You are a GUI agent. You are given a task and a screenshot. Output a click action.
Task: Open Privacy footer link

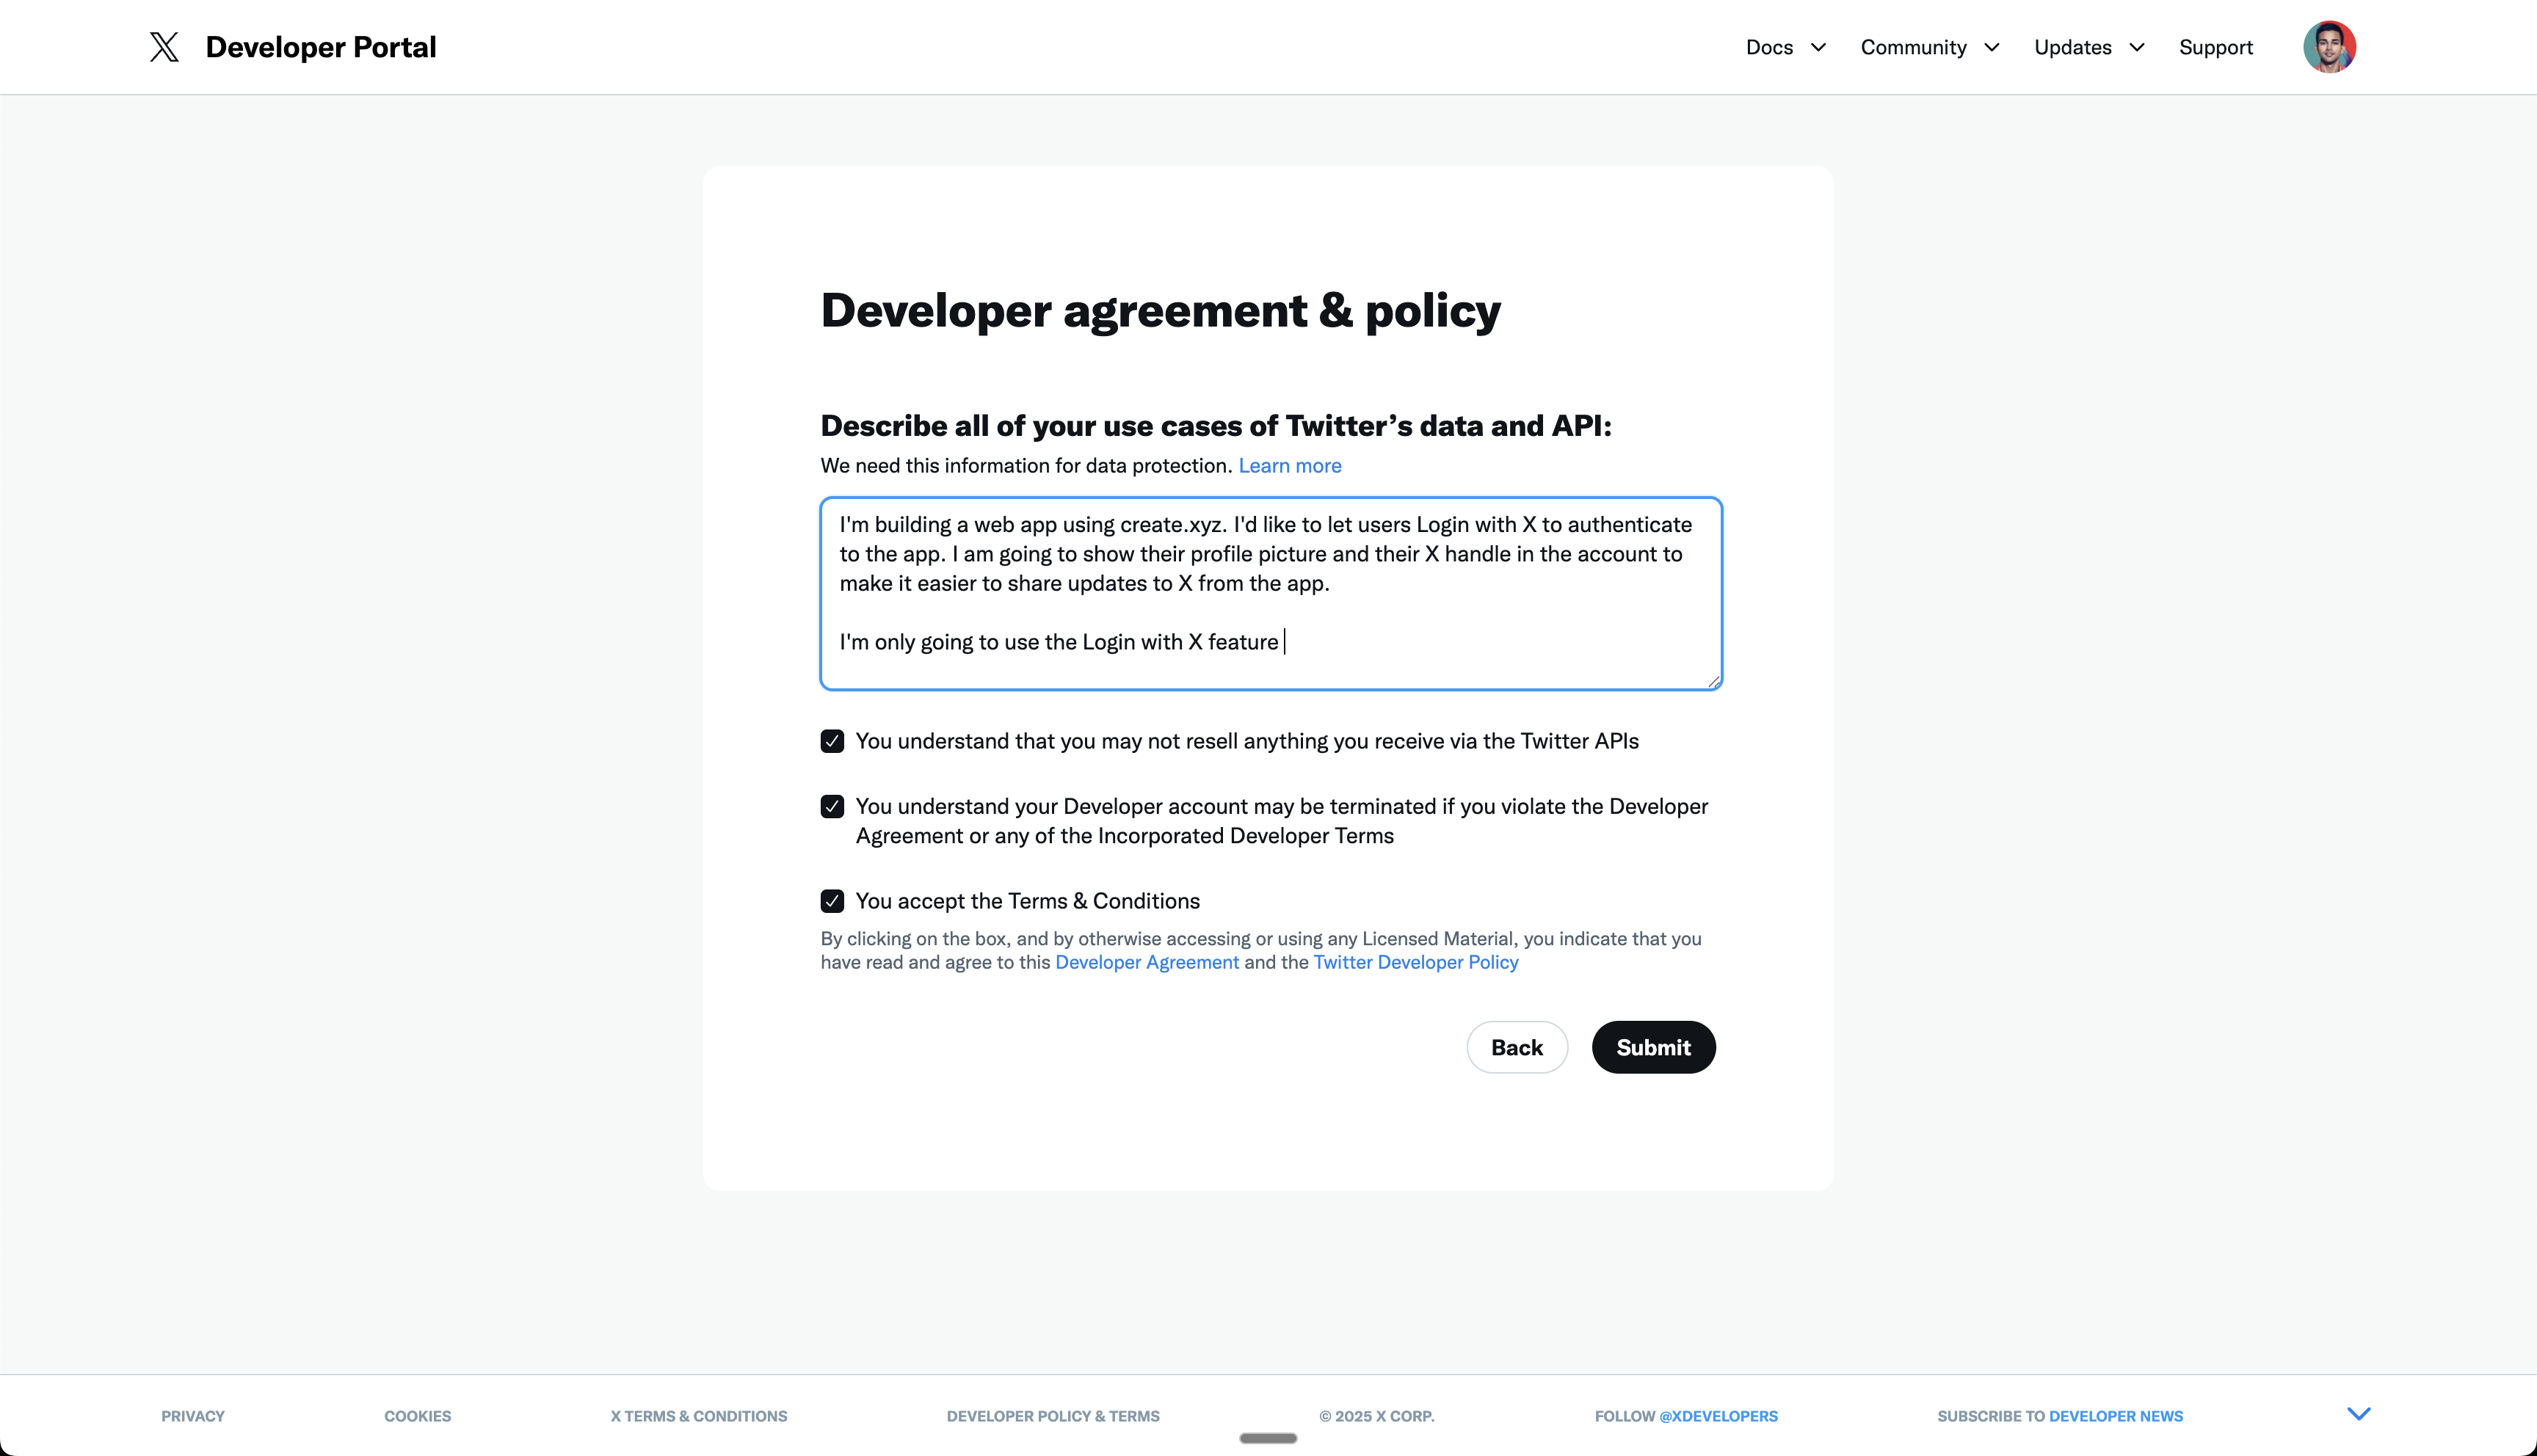point(193,1416)
